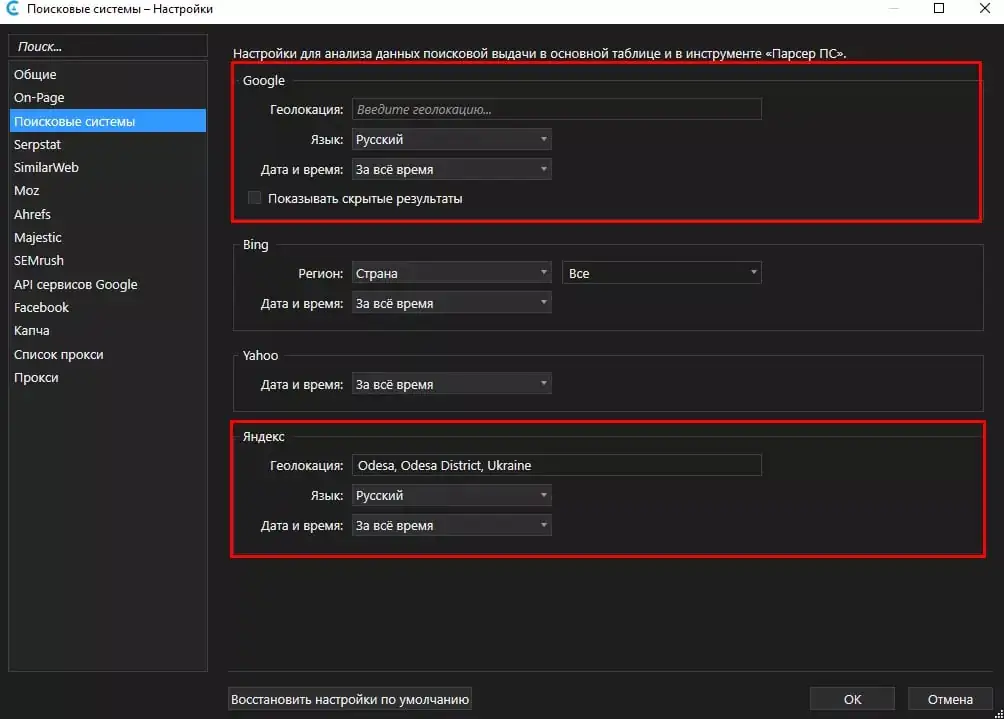Click the restore default settings button
The image size is (1004, 719).
click(x=350, y=699)
